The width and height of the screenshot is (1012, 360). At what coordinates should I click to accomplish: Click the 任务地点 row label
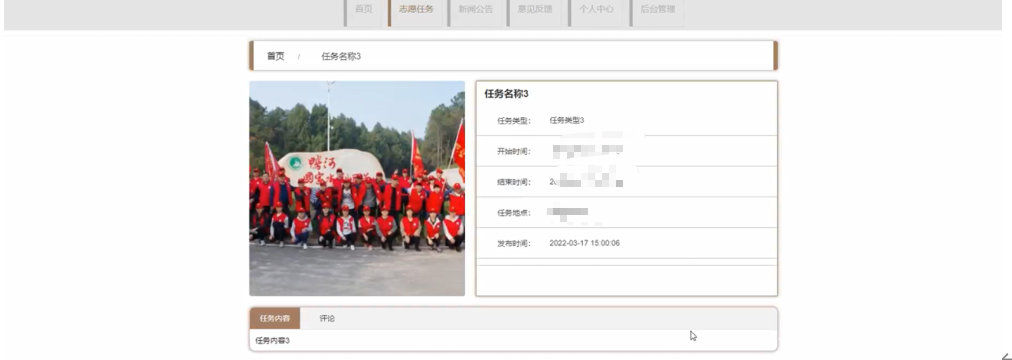pos(514,213)
